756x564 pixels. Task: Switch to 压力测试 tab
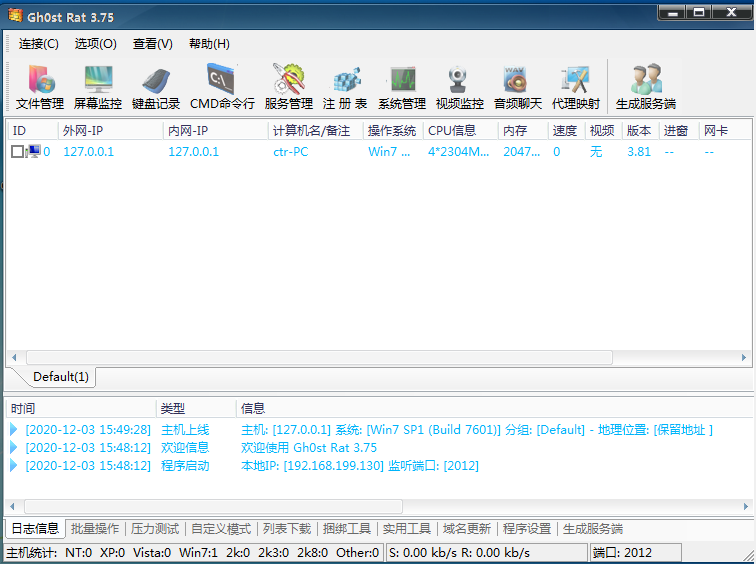click(155, 529)
